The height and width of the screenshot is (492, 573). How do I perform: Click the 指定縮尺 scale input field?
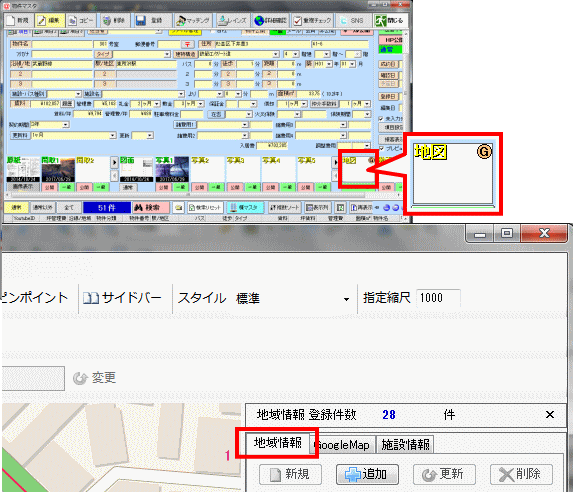438,298
